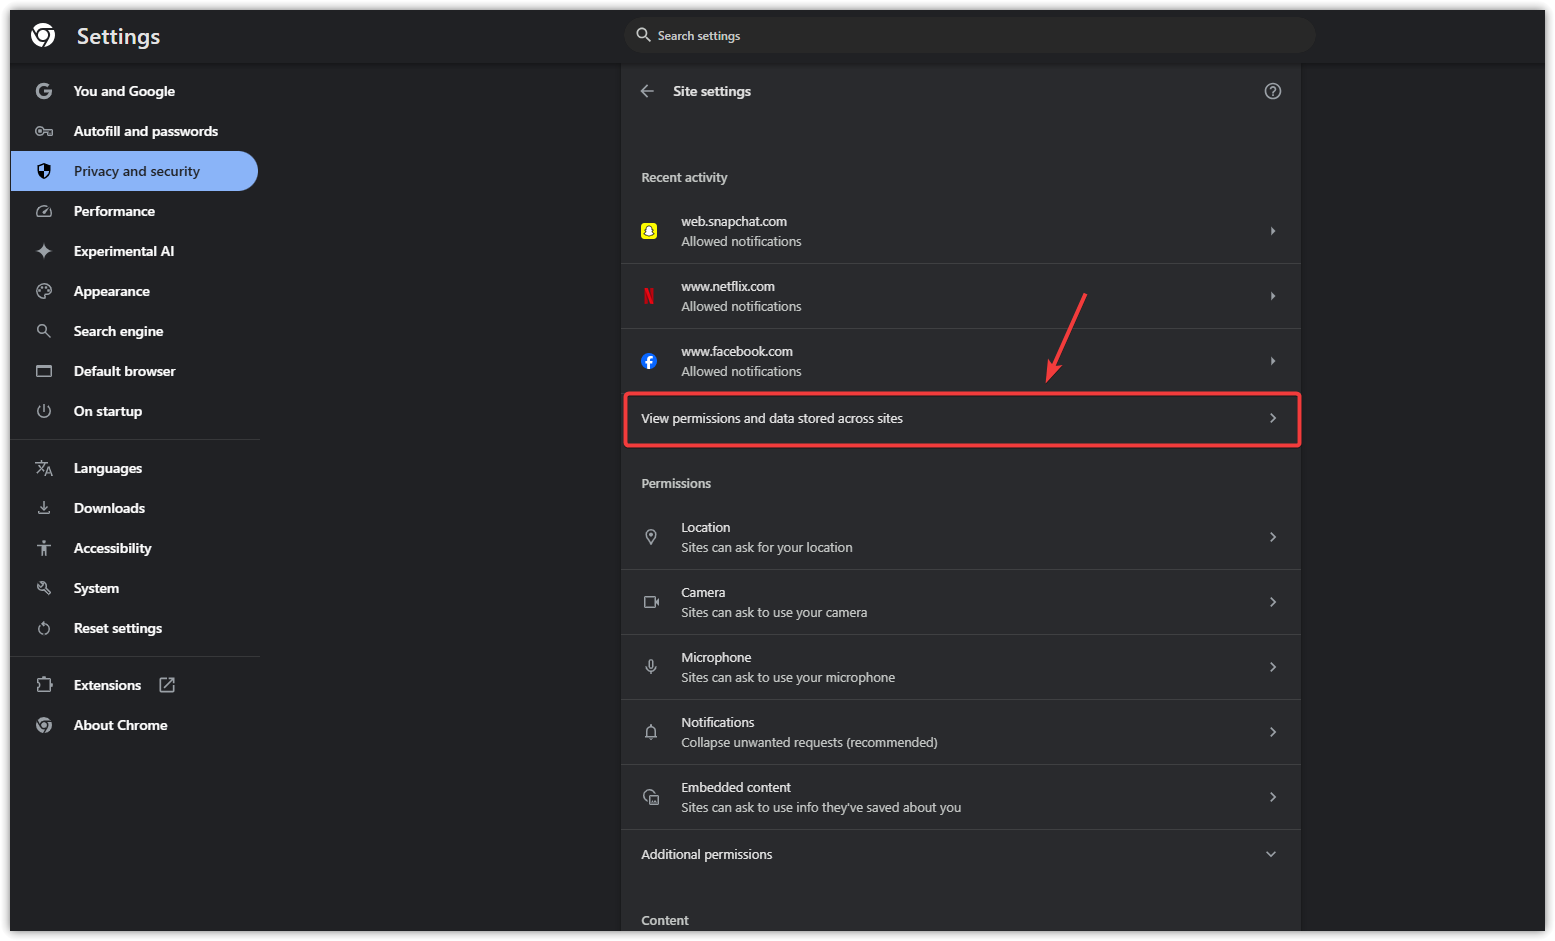This screenshot has width=1555, height=941.
Task: Open Microphone permission settings chevron
Action: [x=1272, y=667]
